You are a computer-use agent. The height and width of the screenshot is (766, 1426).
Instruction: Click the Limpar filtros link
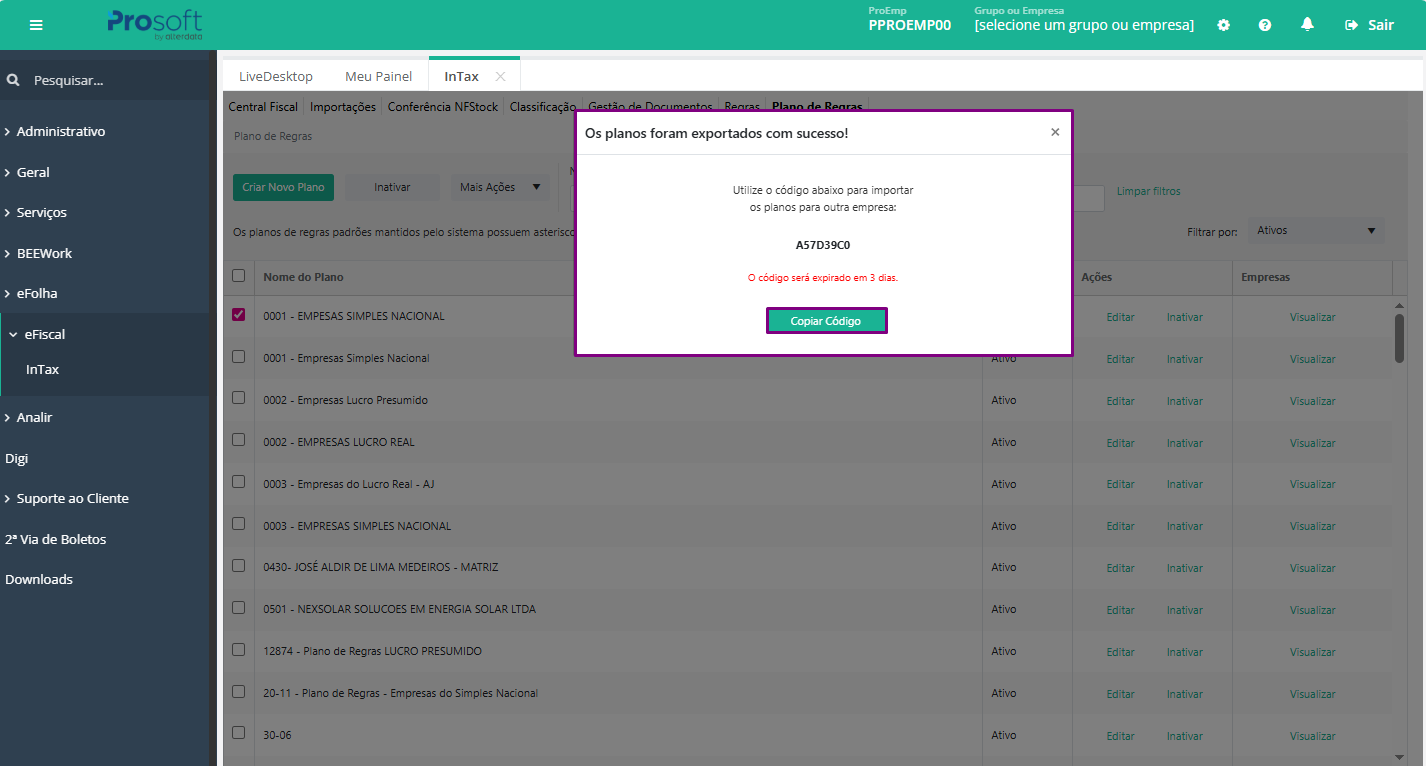click(x=1148, y=191)
